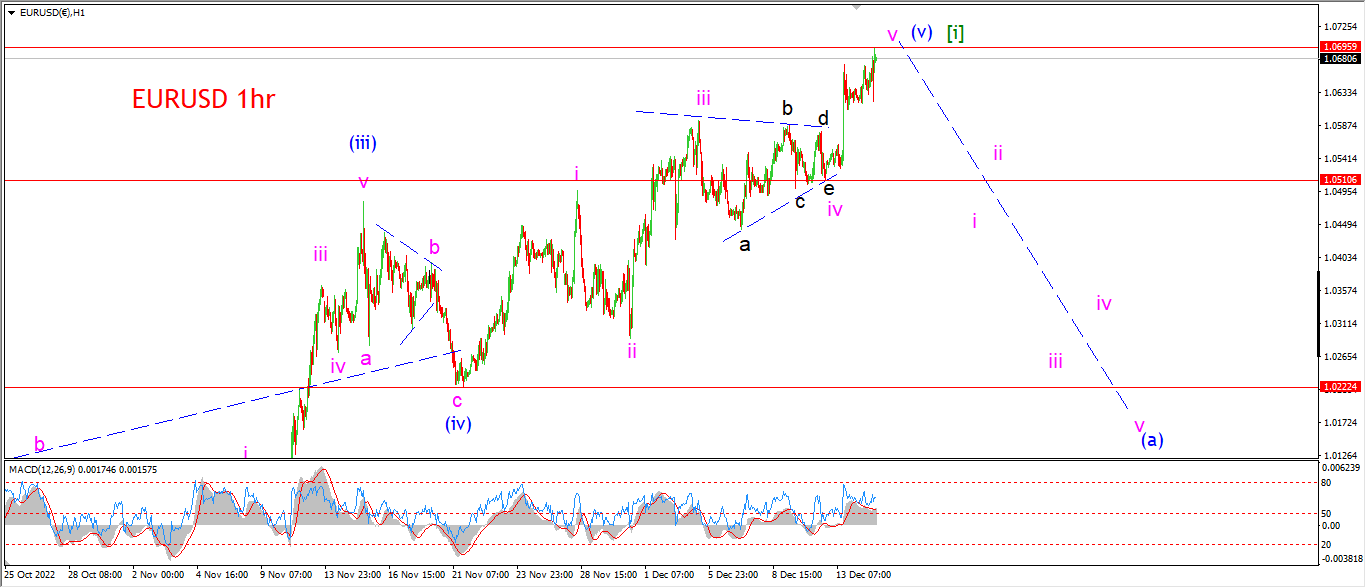Select the red 1.05106 price level tag
Viewport: 1366px width, 588px height.
1340,180
